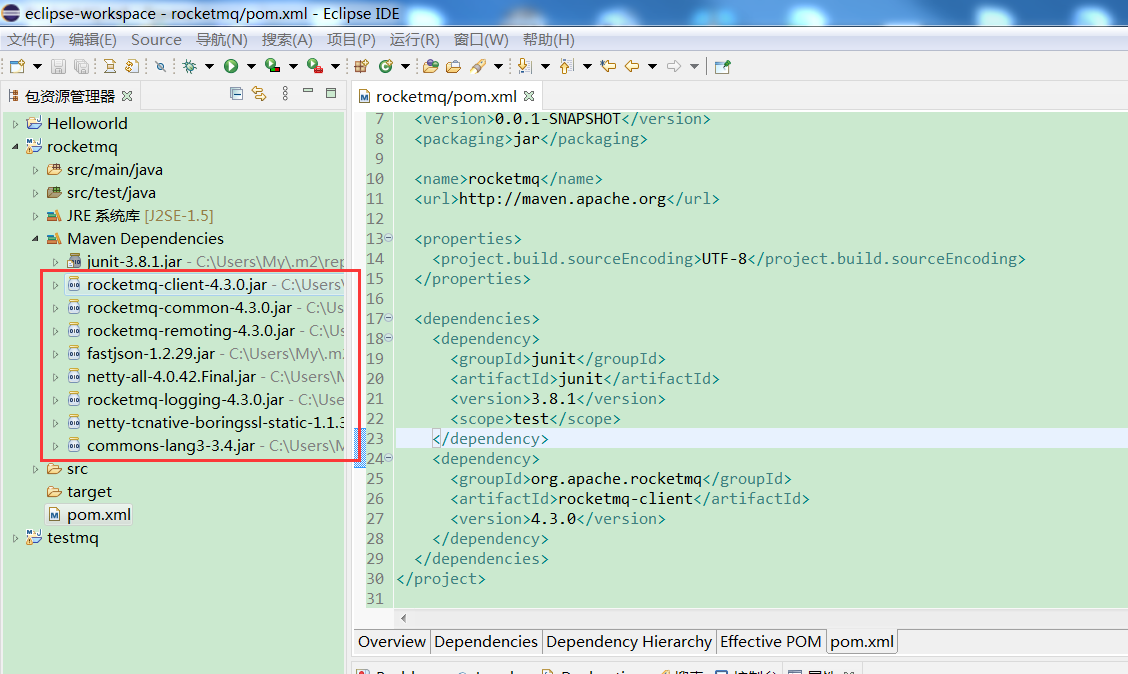Open the Source menu

click(x=156, y=40)
